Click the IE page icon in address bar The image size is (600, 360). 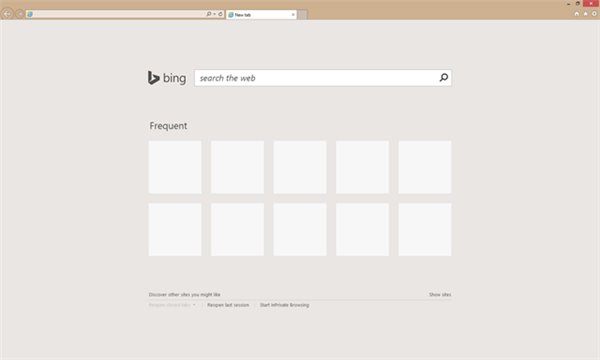pos(30,14)
